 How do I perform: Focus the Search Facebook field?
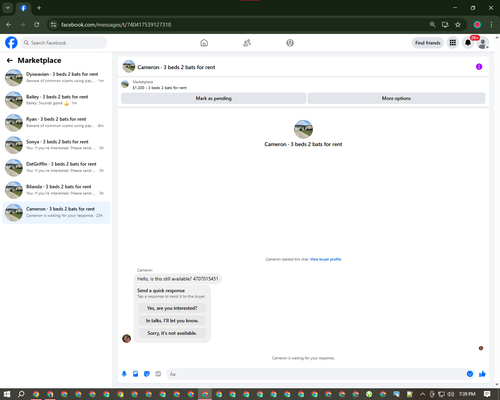click(64, 43)
